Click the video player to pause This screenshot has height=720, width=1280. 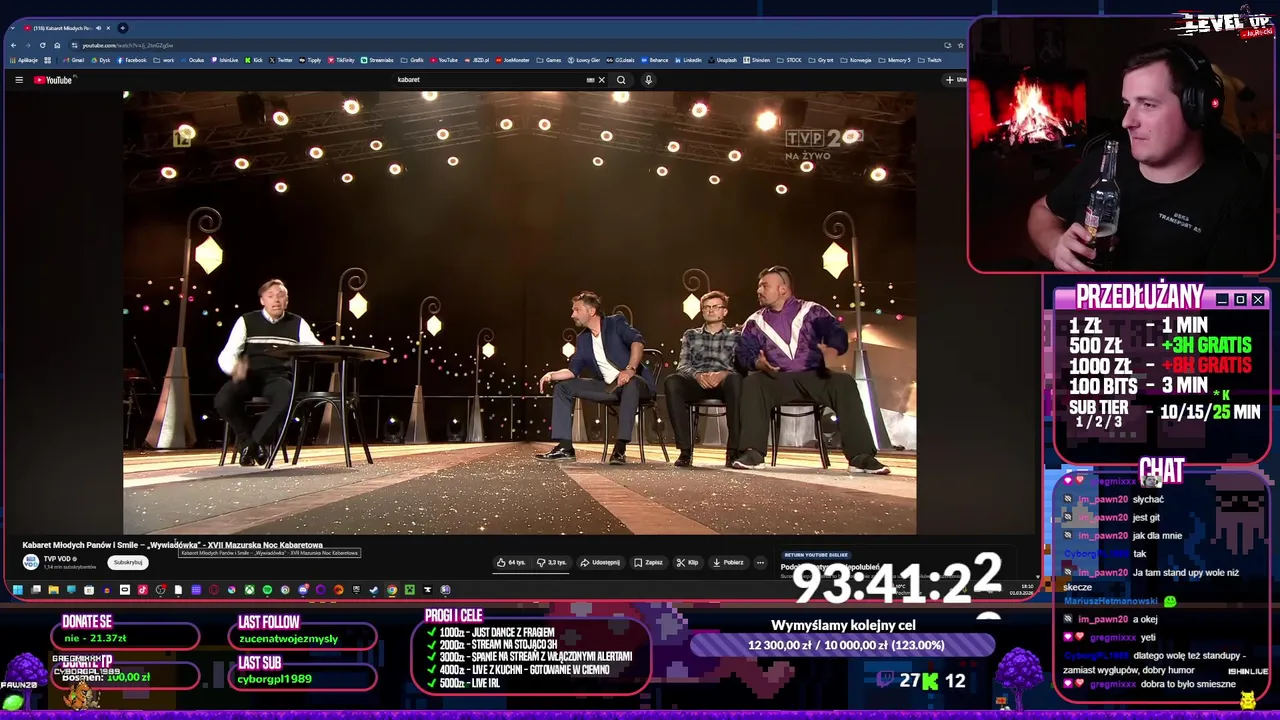[x=519, y=312]
